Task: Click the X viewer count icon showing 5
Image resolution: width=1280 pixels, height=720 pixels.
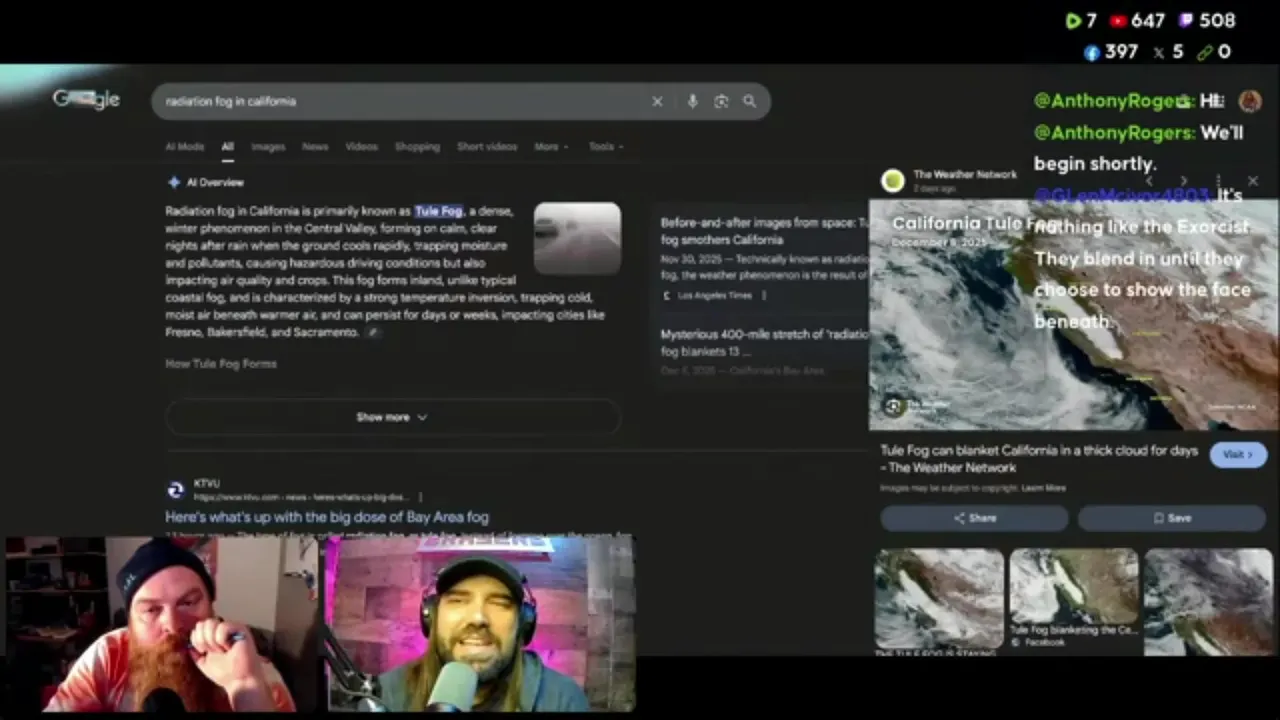Action: (1159, 52)
